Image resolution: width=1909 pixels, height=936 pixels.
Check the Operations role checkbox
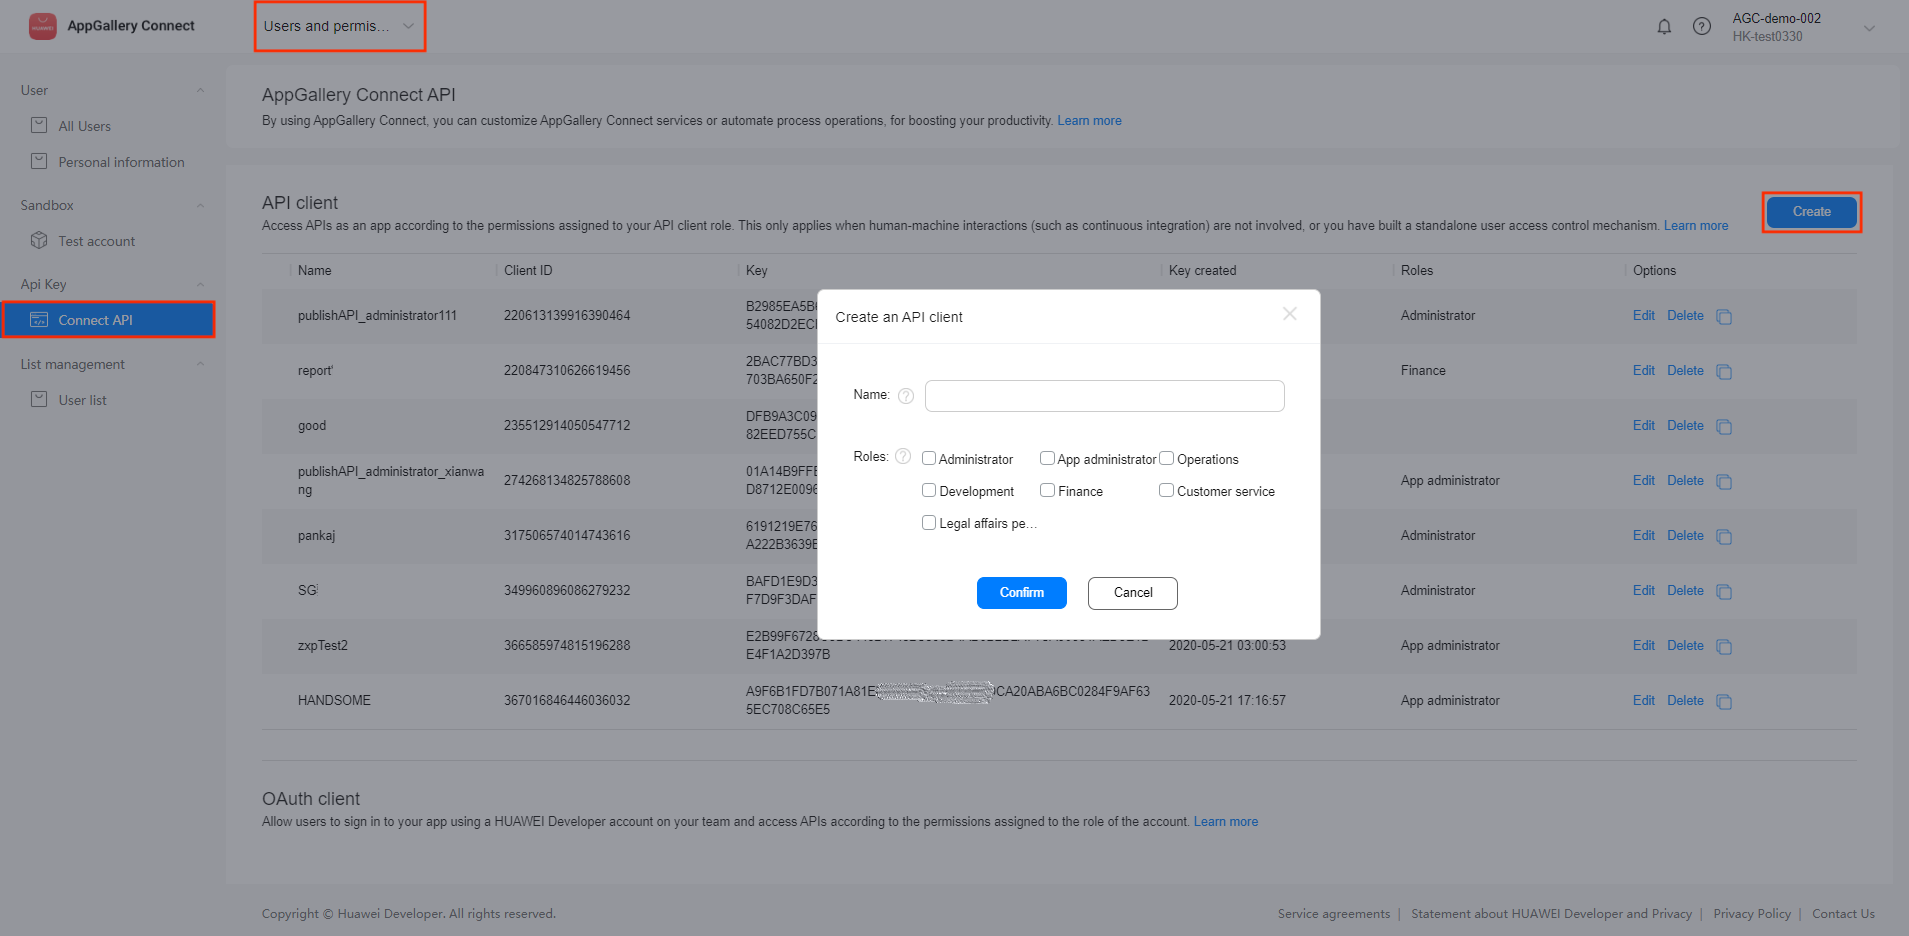(1166, 458)
